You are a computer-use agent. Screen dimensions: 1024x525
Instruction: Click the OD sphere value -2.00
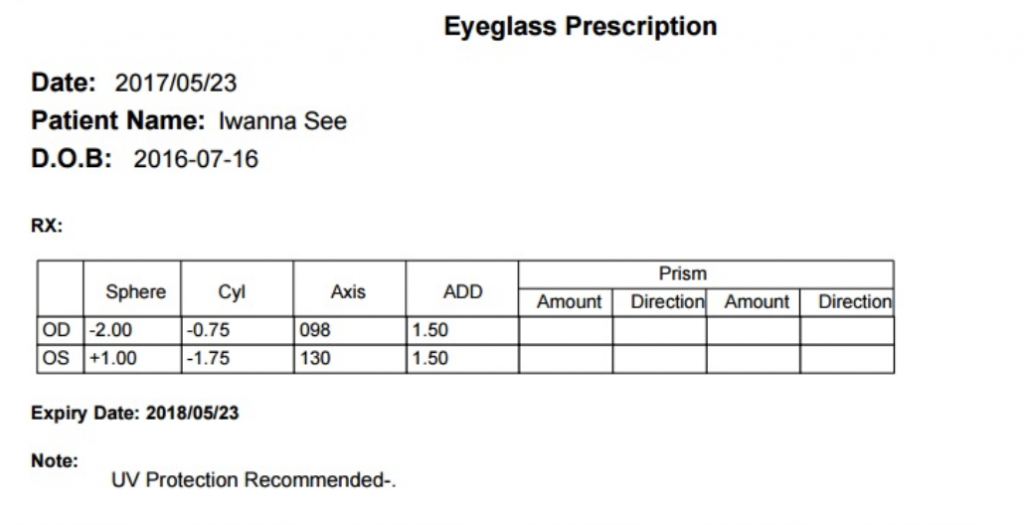tap(110, 330)
